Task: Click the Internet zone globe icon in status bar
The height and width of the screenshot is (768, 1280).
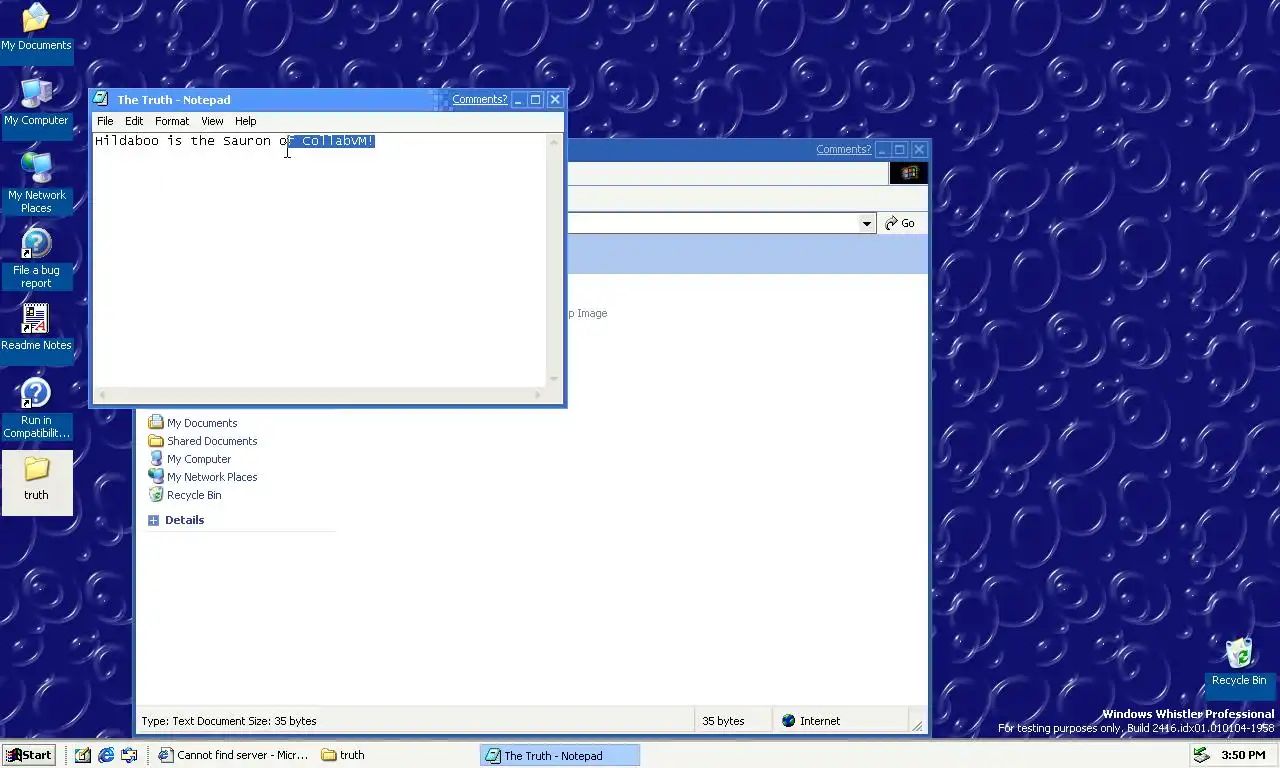Action: click(789, 720)
